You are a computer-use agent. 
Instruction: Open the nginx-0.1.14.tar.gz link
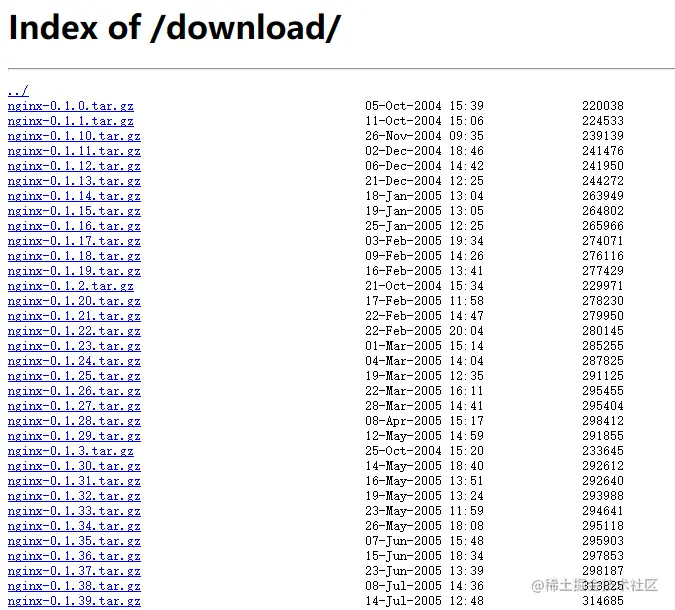[x=74, y=196]
